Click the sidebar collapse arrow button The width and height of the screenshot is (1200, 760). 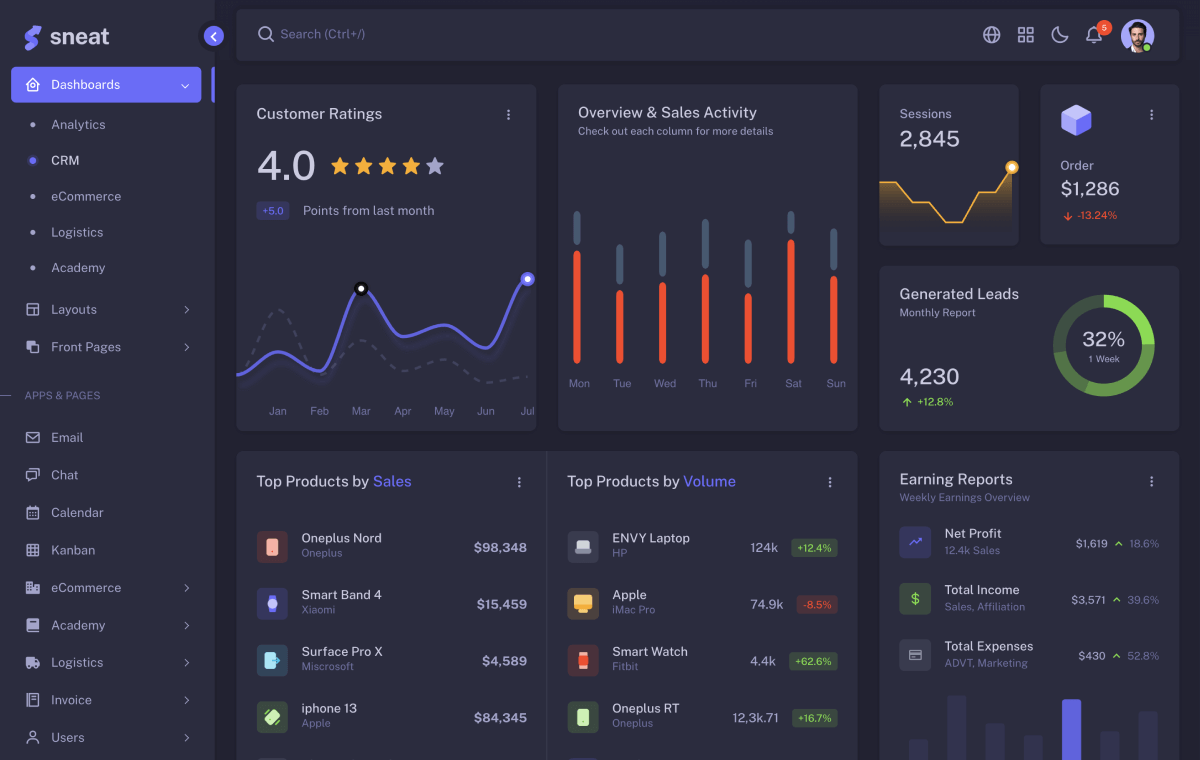click(213, 35)
